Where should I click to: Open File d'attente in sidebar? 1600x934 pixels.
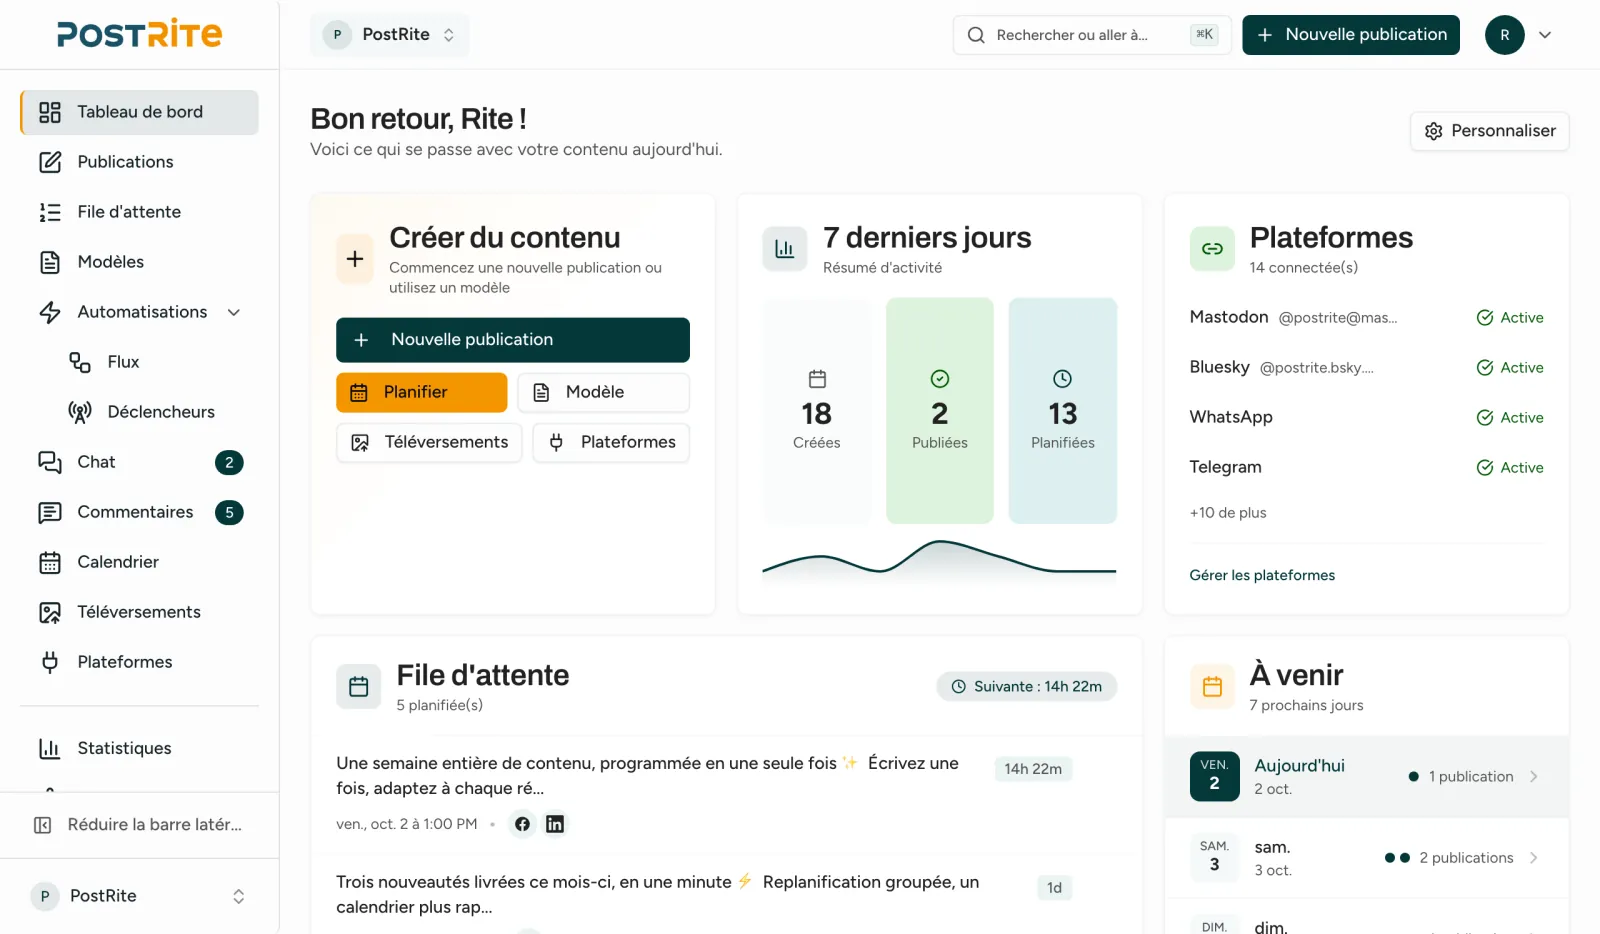point(139,212)
